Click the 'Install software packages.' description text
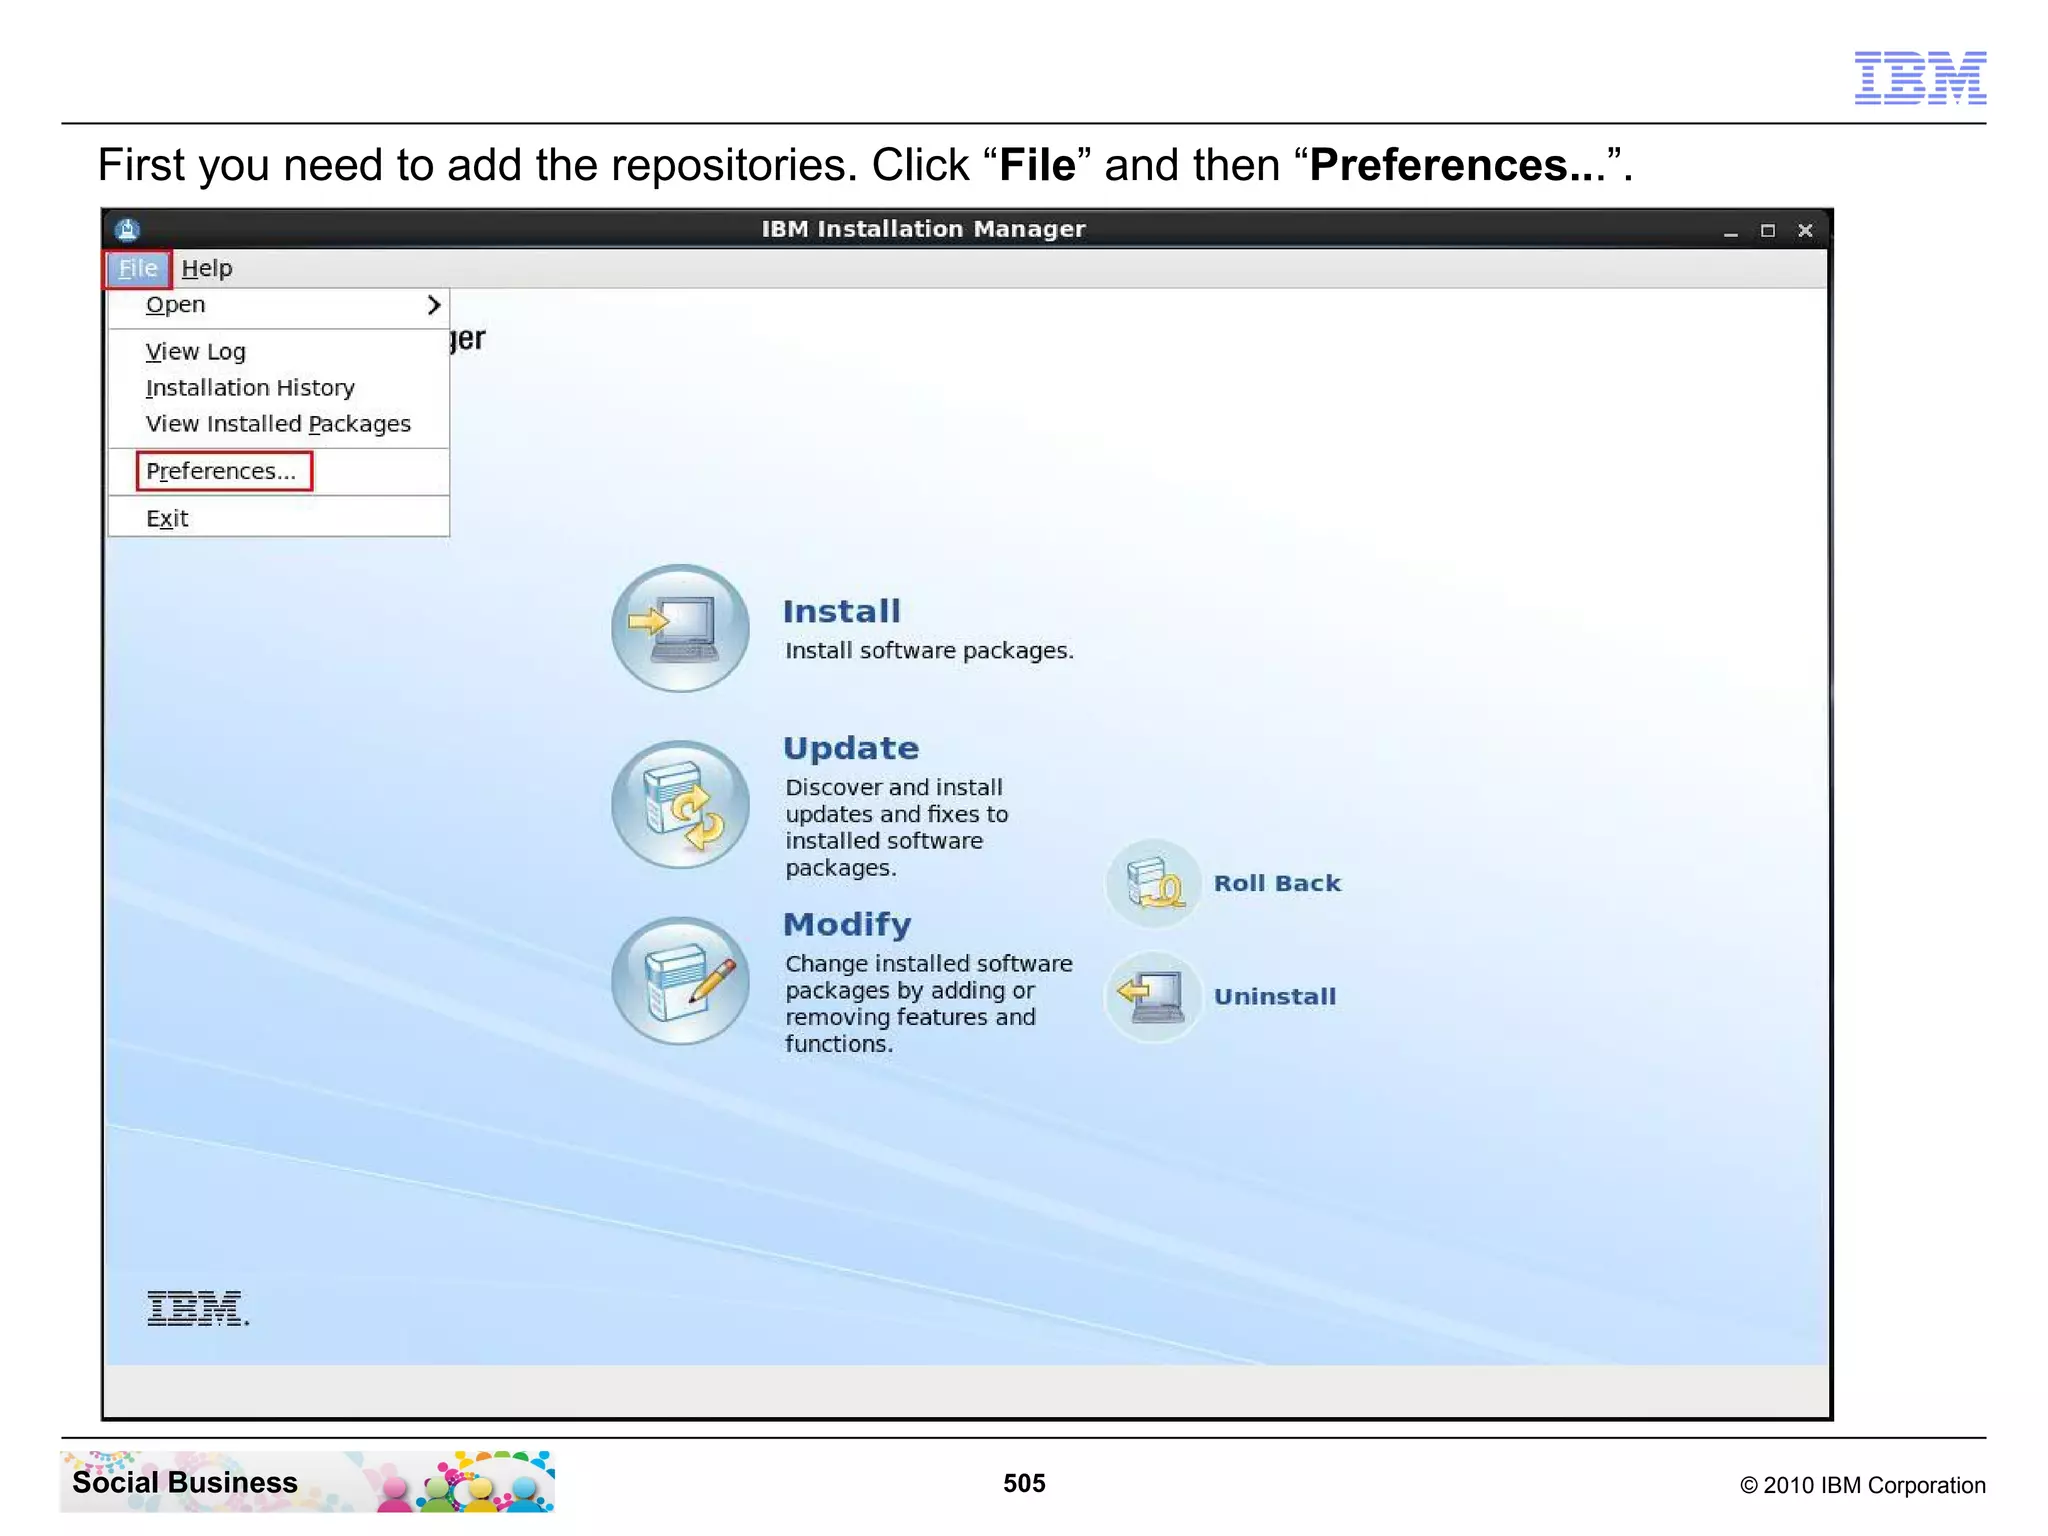This screenshot has width=2048, height=1536. click(x=929, y=651)
